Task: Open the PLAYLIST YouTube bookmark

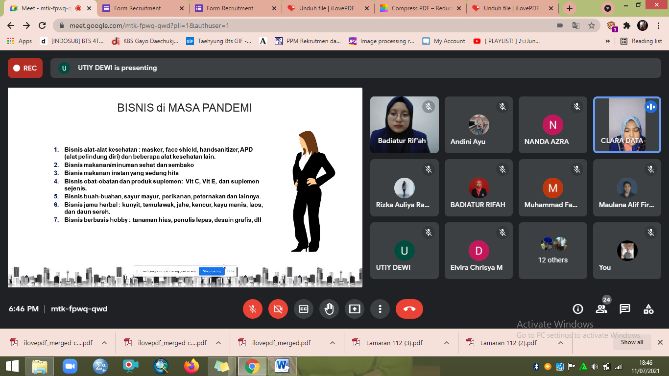Action: (506, 41)
